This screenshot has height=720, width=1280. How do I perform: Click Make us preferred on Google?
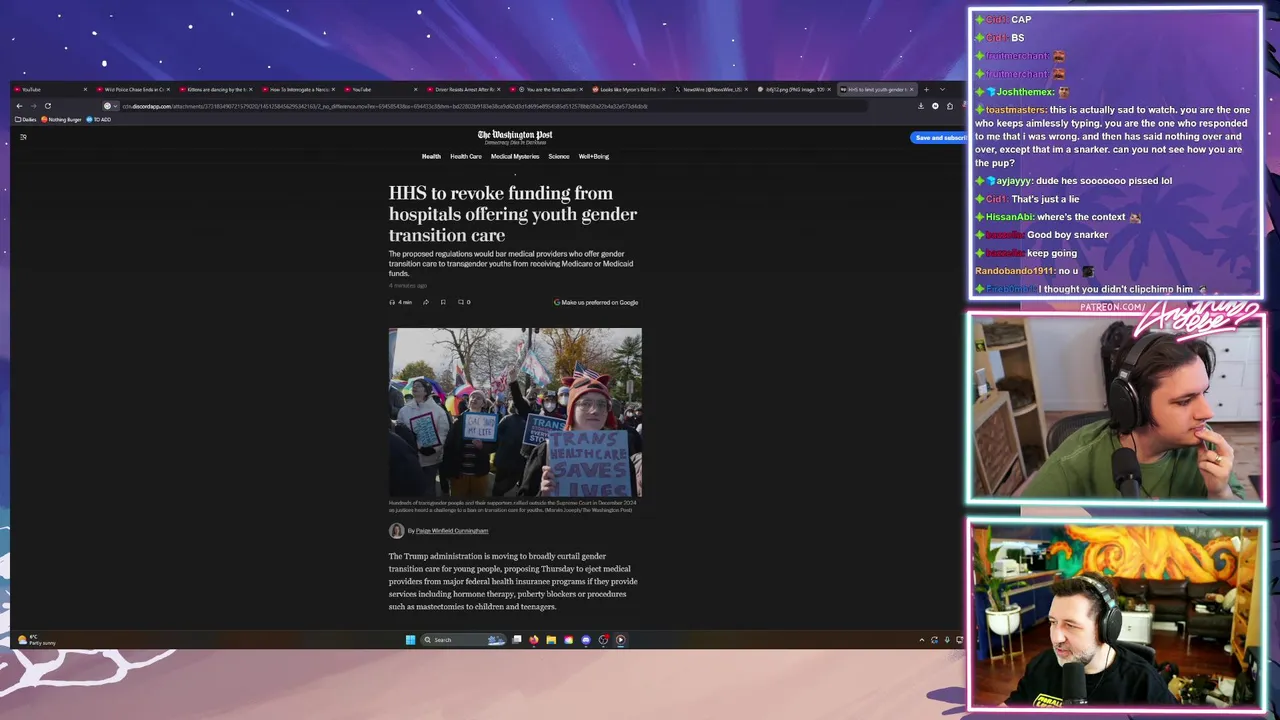[x=596, y=302]
